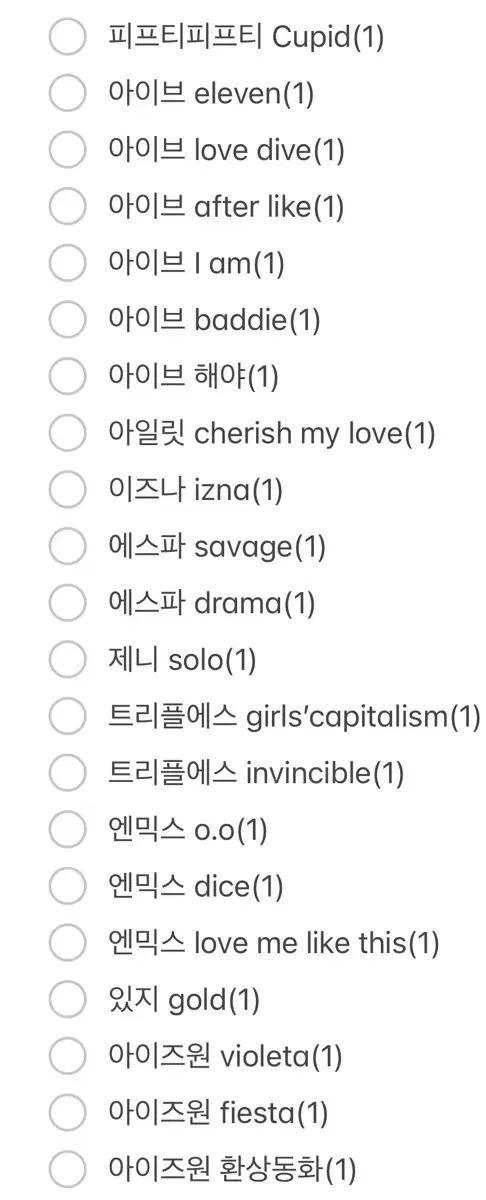Choose 엔믹스 love me like this
The width and height of the screenshot is (486, 1200).
(68, 942)
